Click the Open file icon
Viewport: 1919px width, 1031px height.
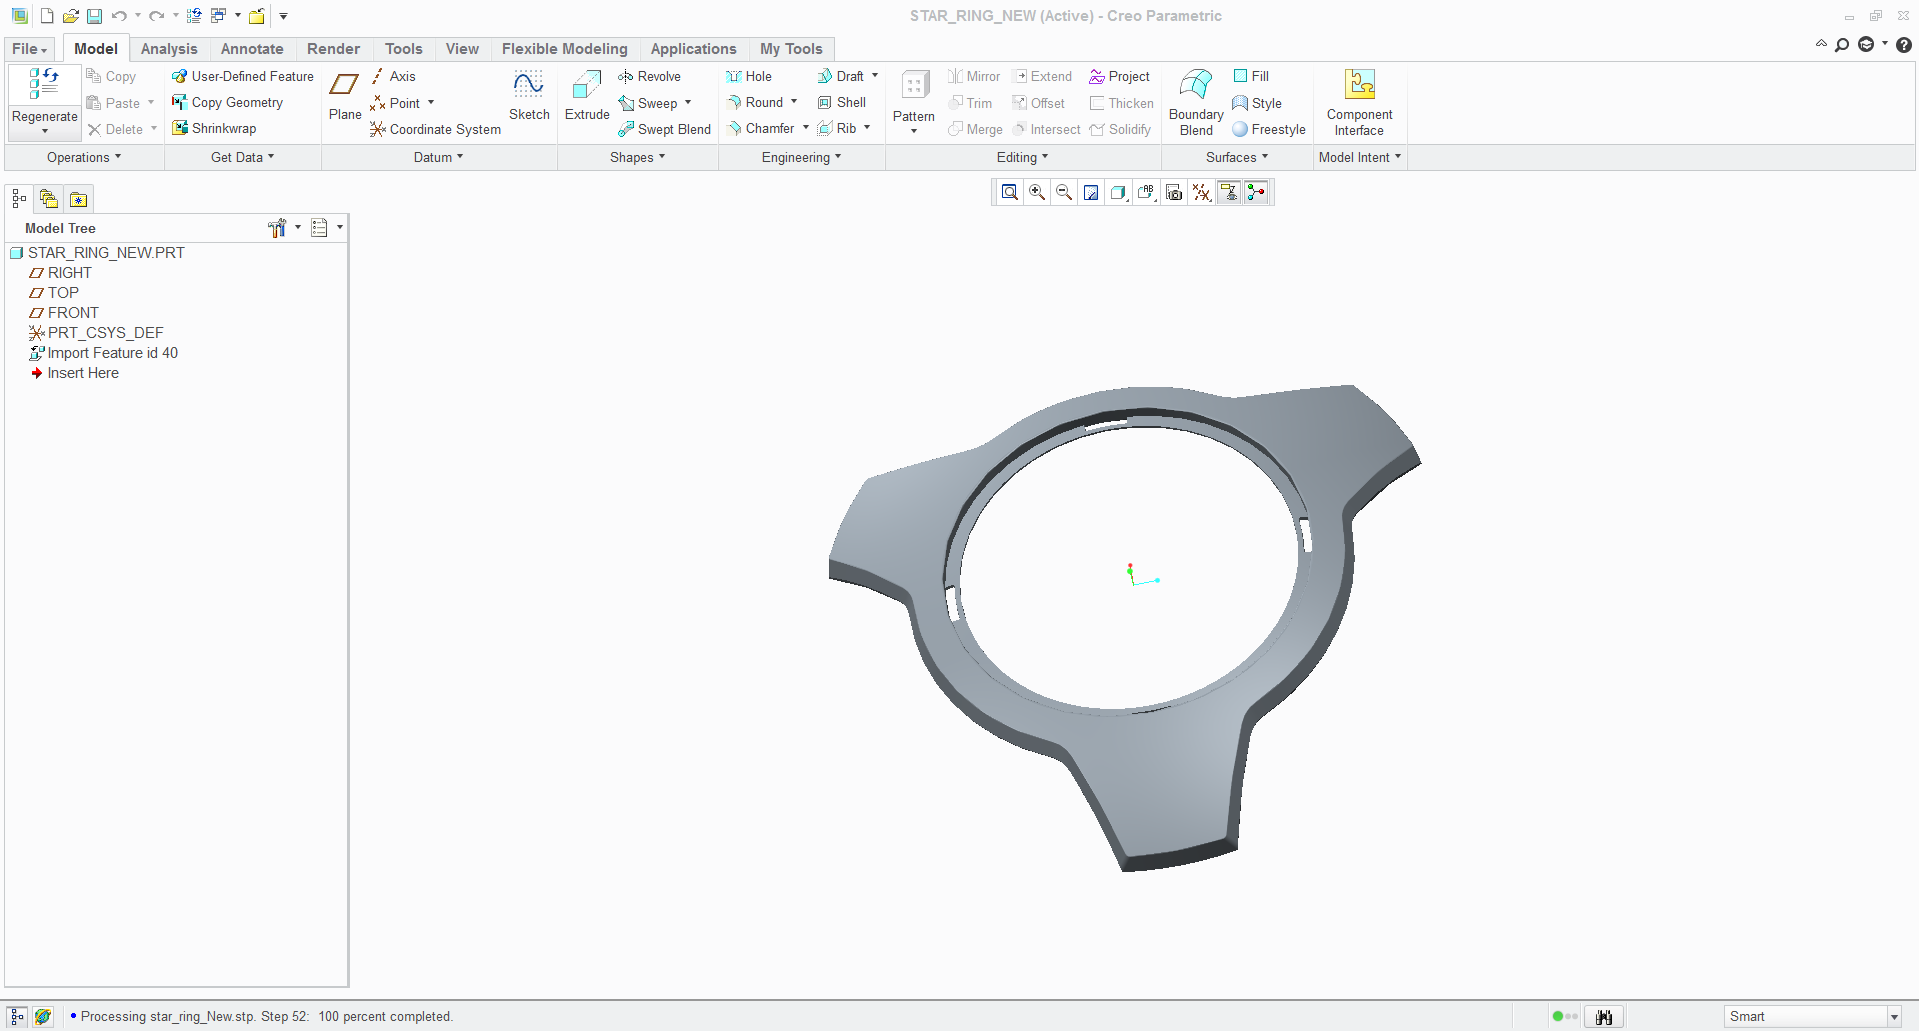[x=70, y=16]
